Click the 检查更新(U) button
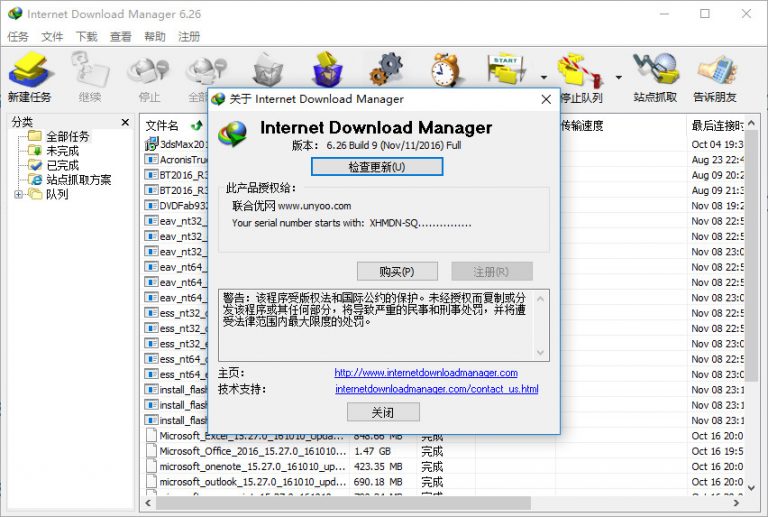Image resolution: width=768 pixels, height=517 pixels. click(376, 166)
